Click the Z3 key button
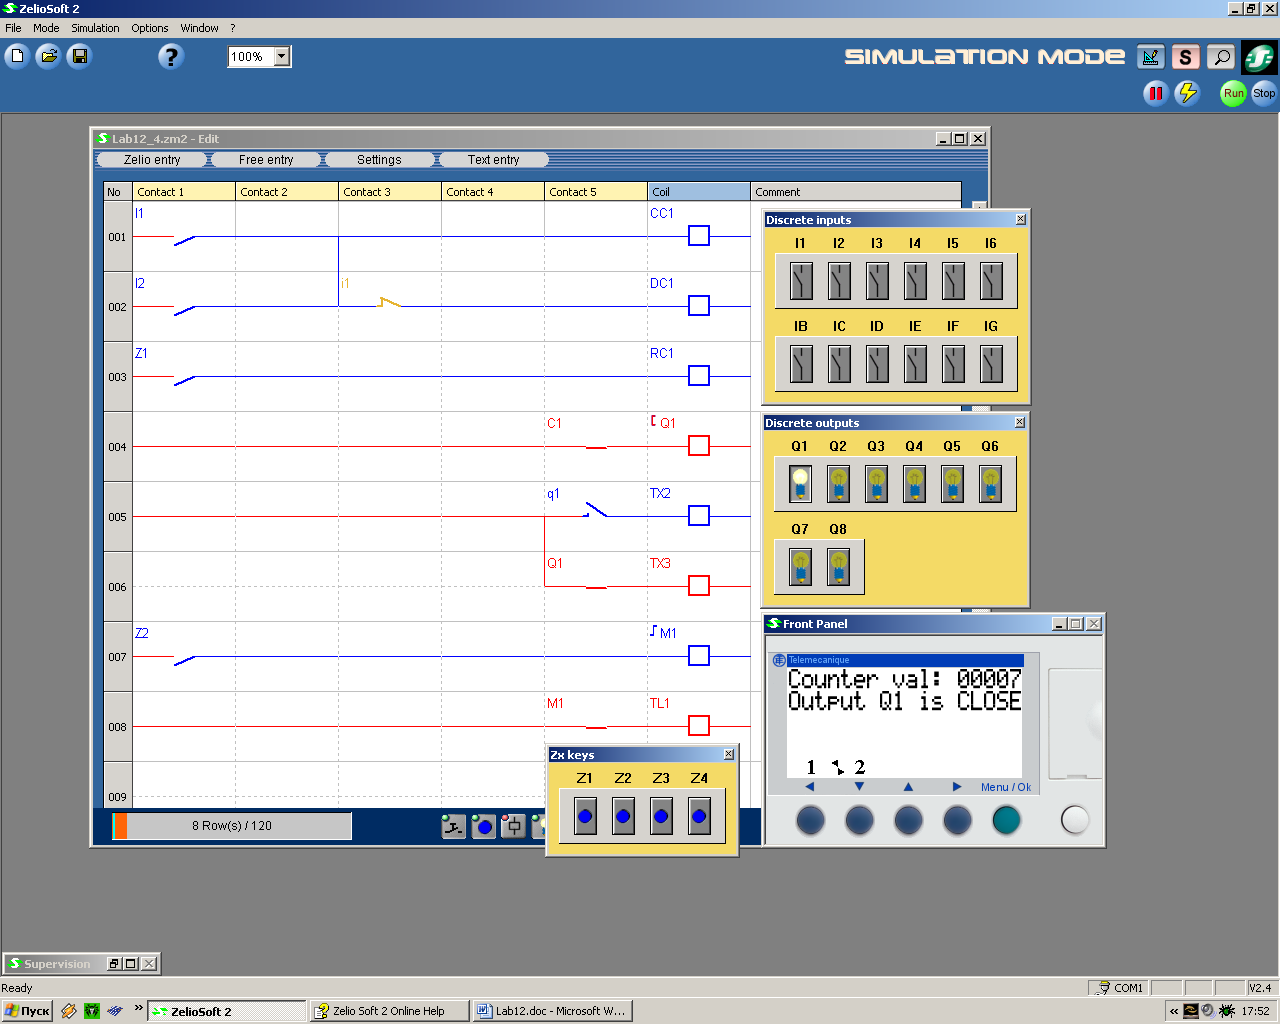 click(661, 816)
